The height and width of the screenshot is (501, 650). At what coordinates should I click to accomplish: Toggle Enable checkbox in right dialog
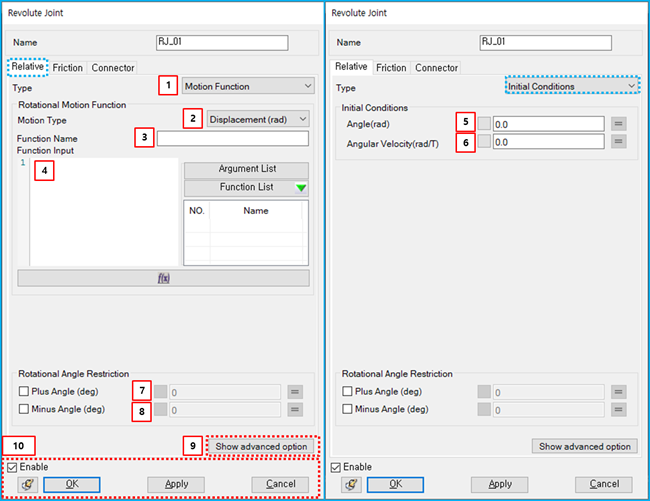tap(336, 467)
